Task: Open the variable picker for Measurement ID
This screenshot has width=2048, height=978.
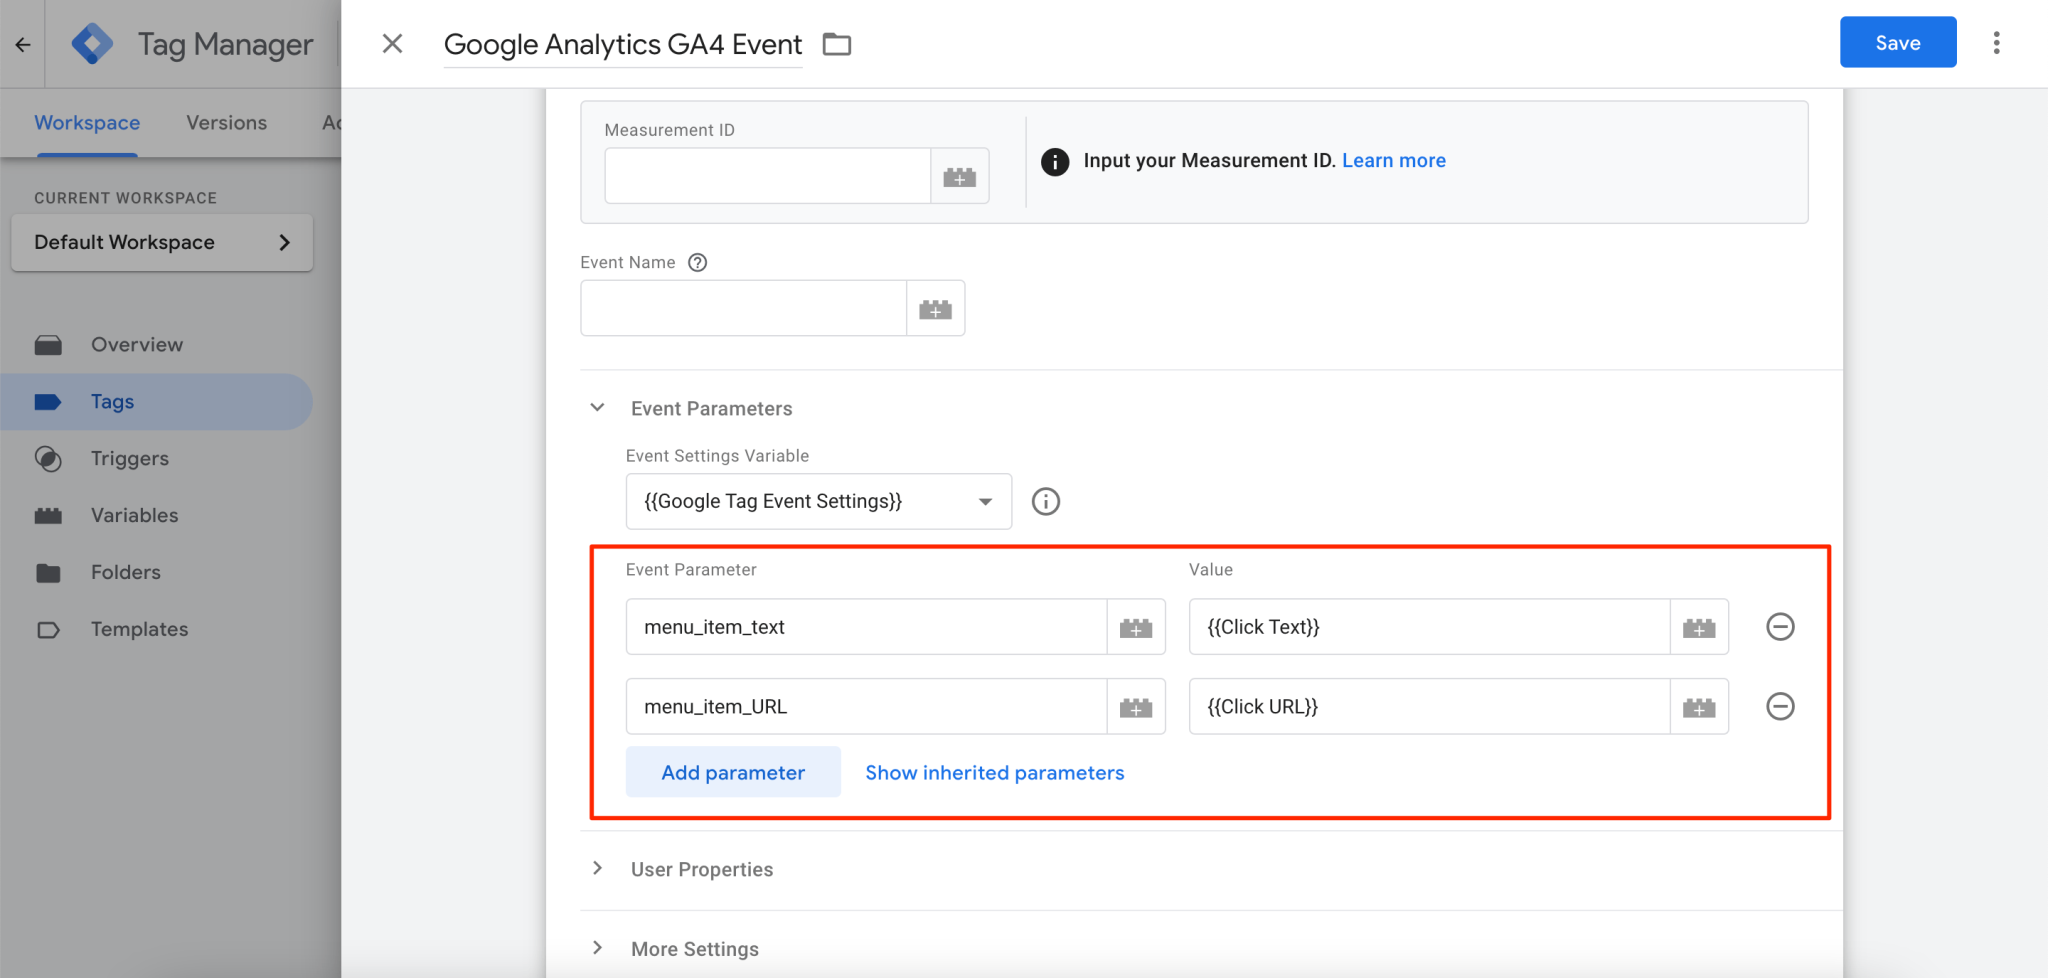Action: pos(959,175)
